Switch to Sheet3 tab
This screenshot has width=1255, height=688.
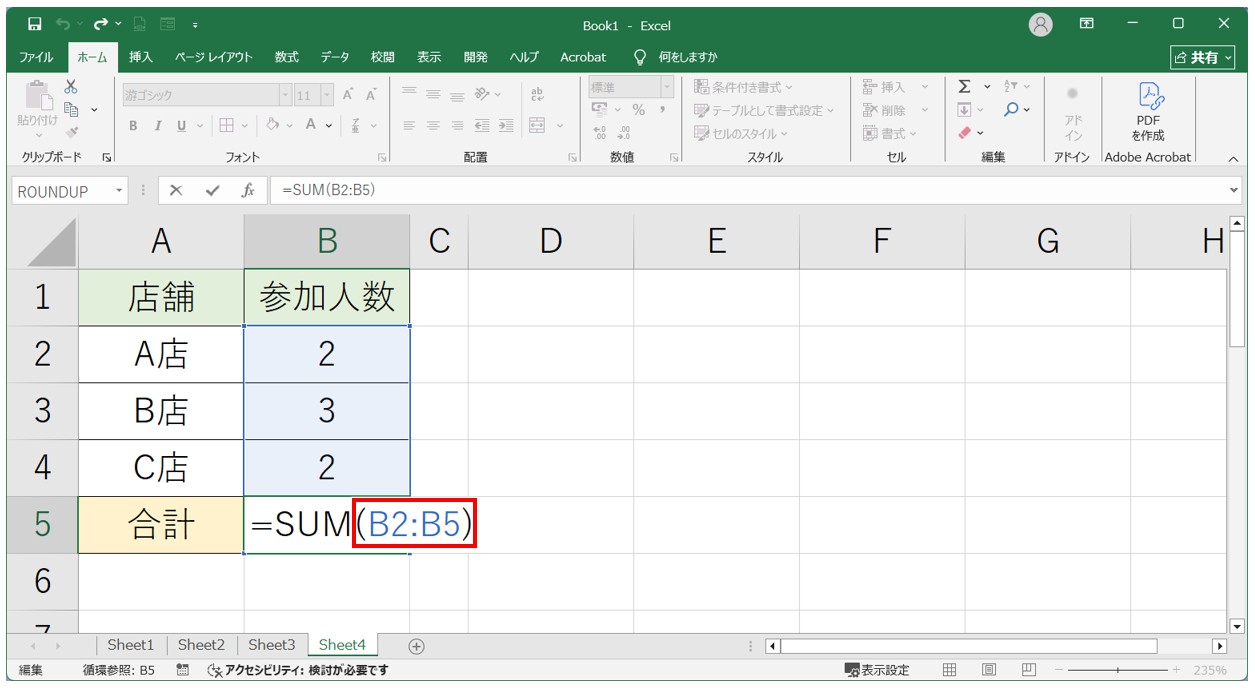[272, 645]
